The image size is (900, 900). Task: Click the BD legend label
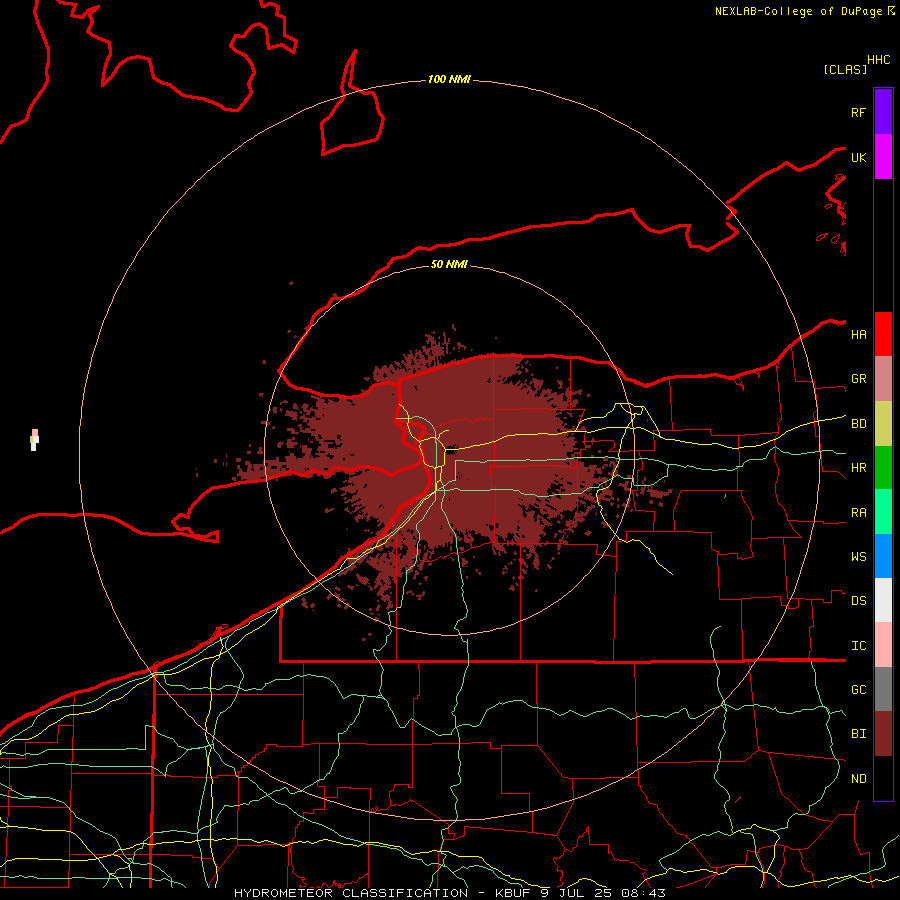(858, 424)
